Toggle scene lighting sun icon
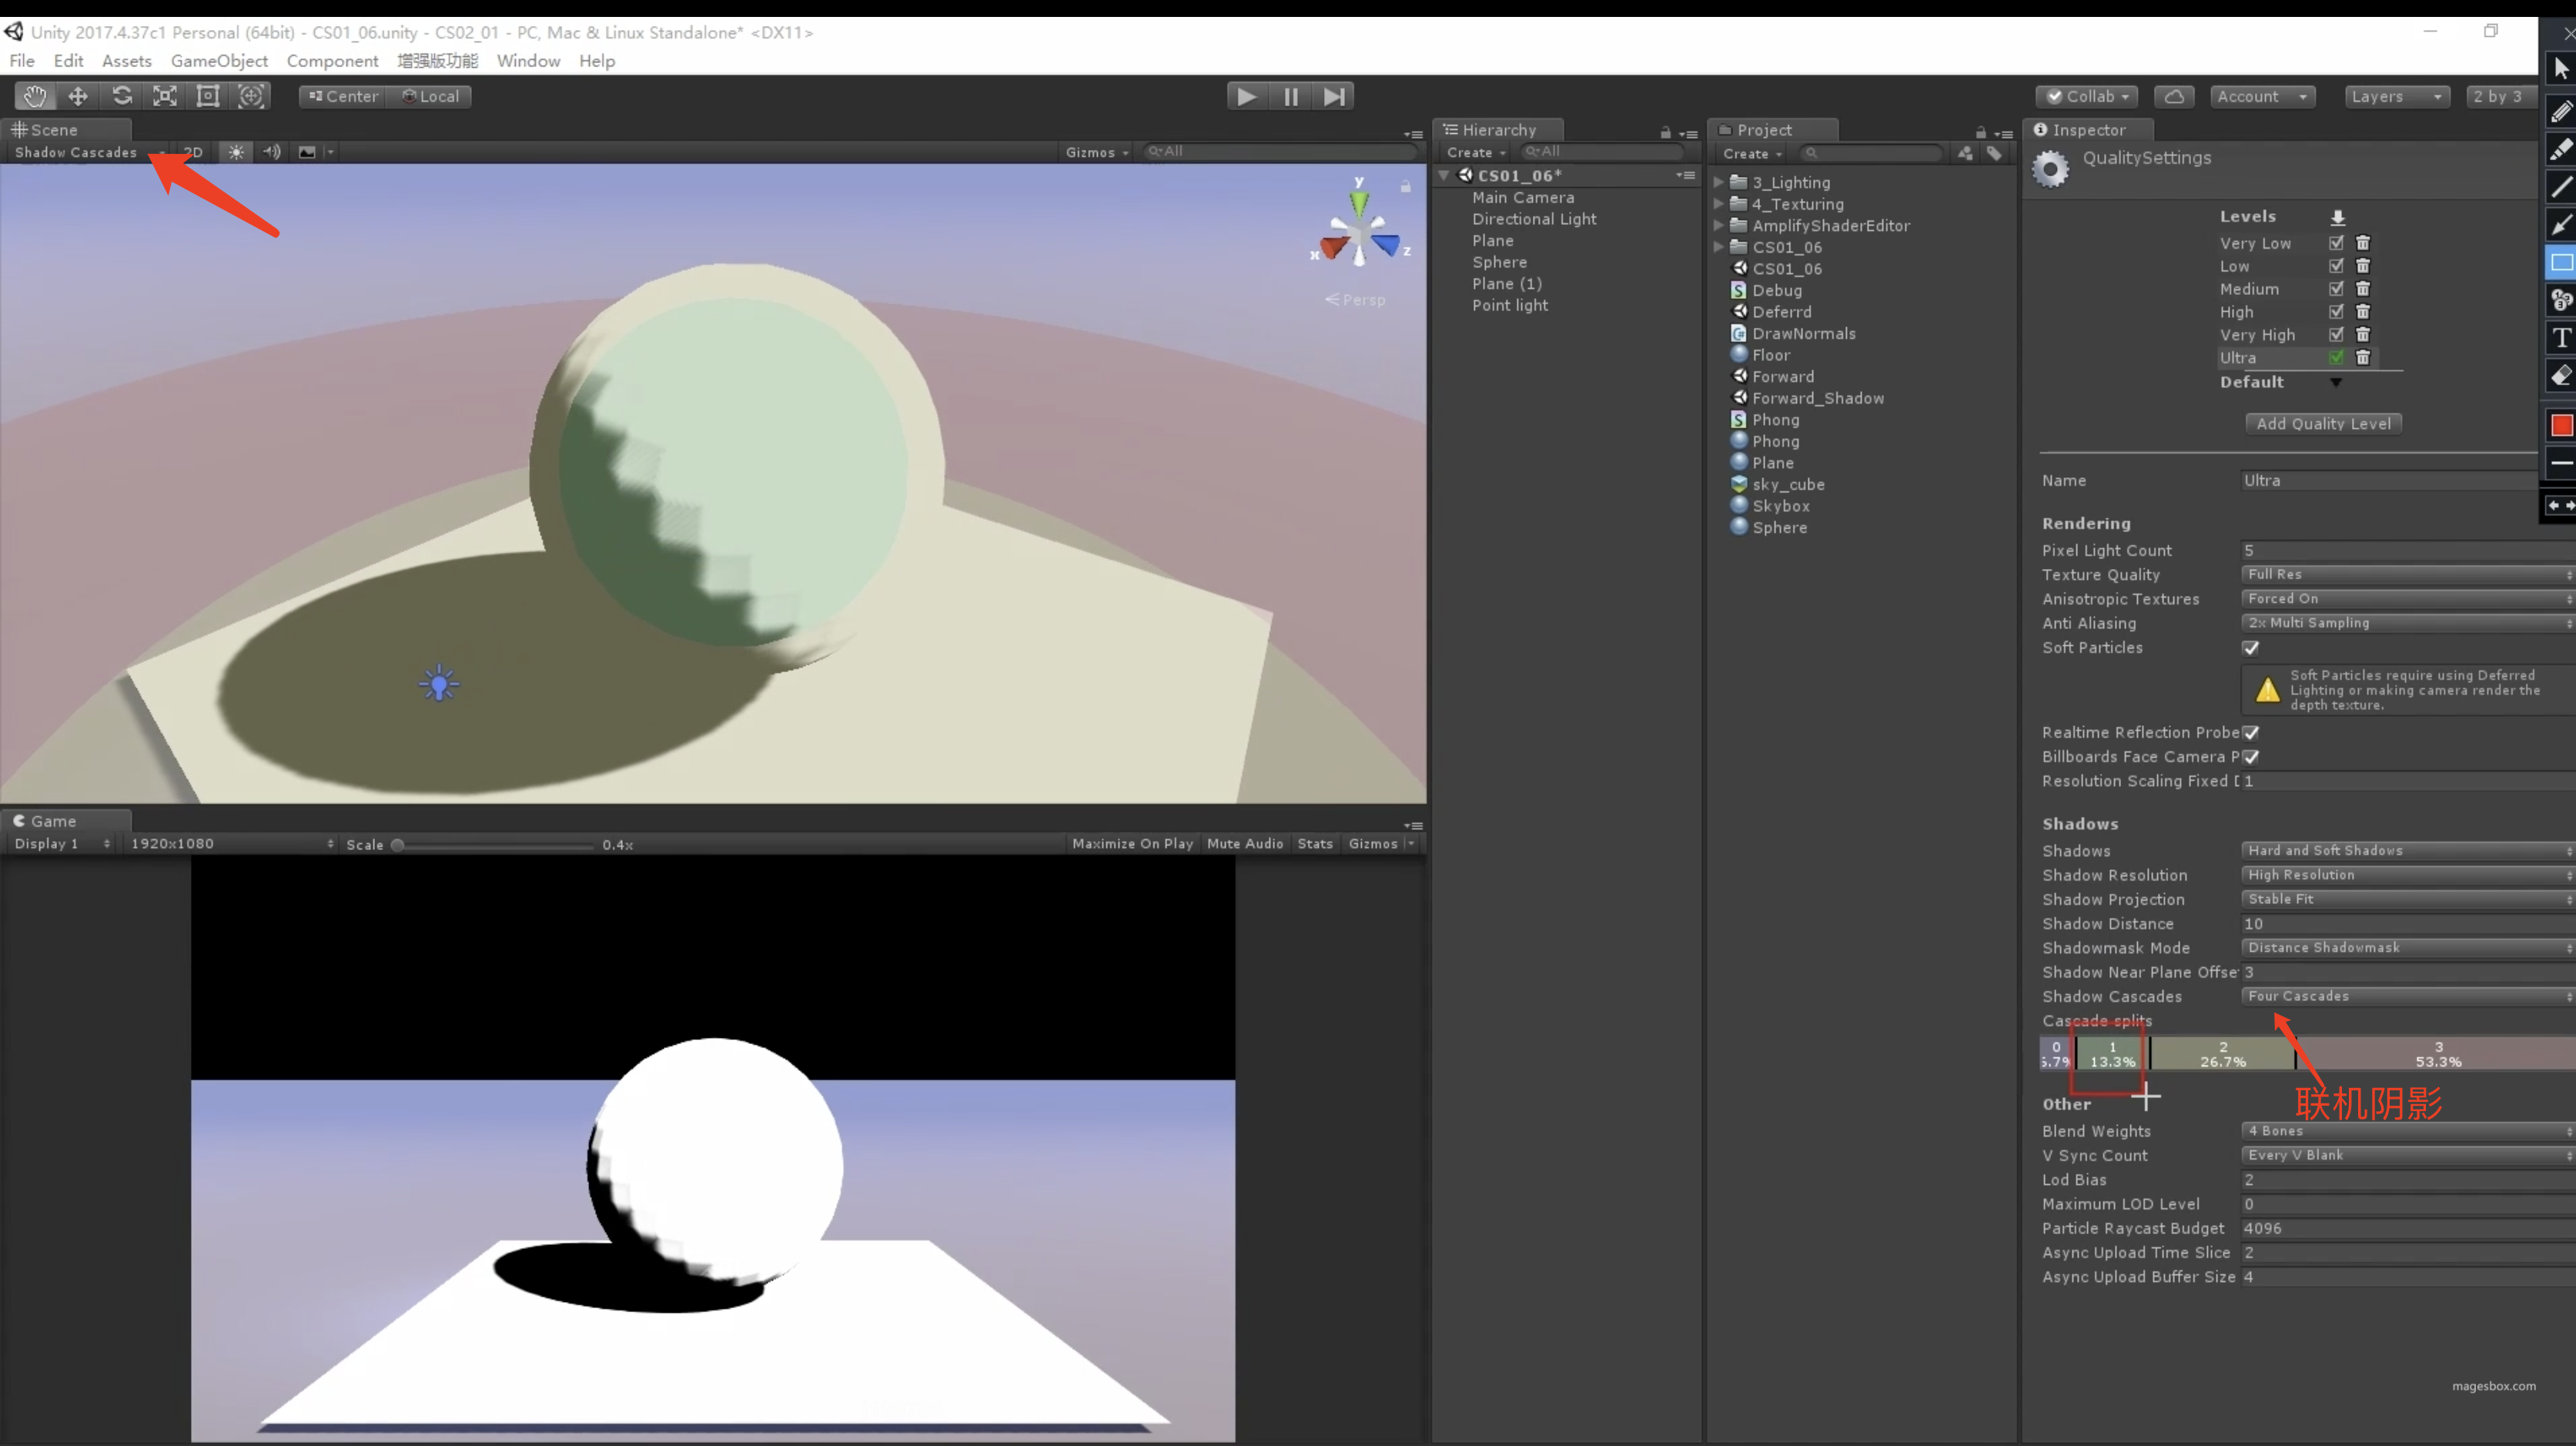 point(236,152)
